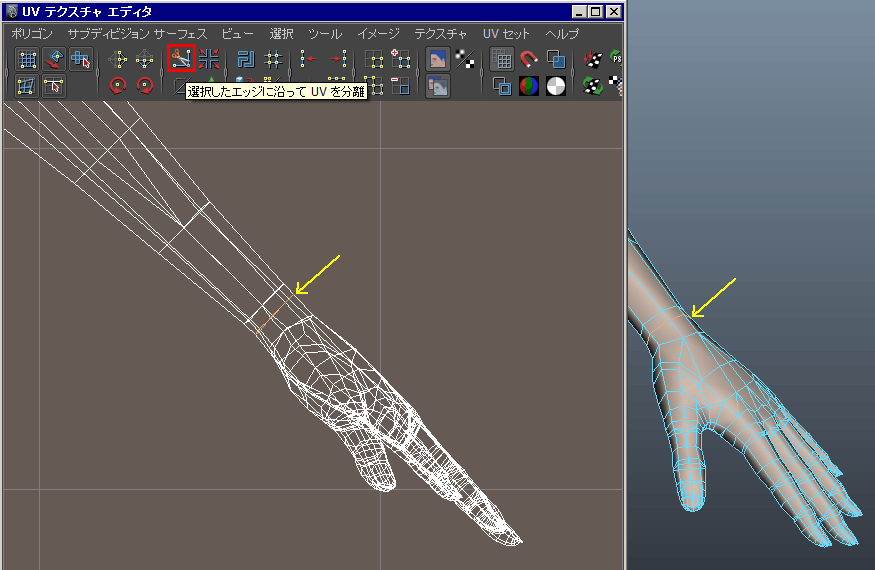875x570 pixels.
Task: Open the サブディビジョン サーフェス menu
Action: click(x=137, y=34)
